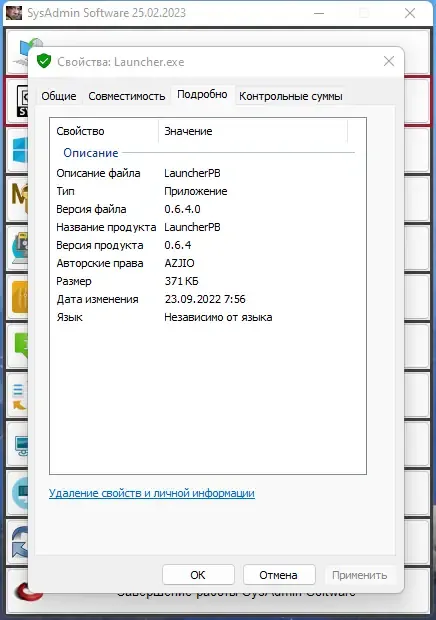Screen dimensions: 436x620
Task: Select the Версия продукта property label
Action: (100, 245)
